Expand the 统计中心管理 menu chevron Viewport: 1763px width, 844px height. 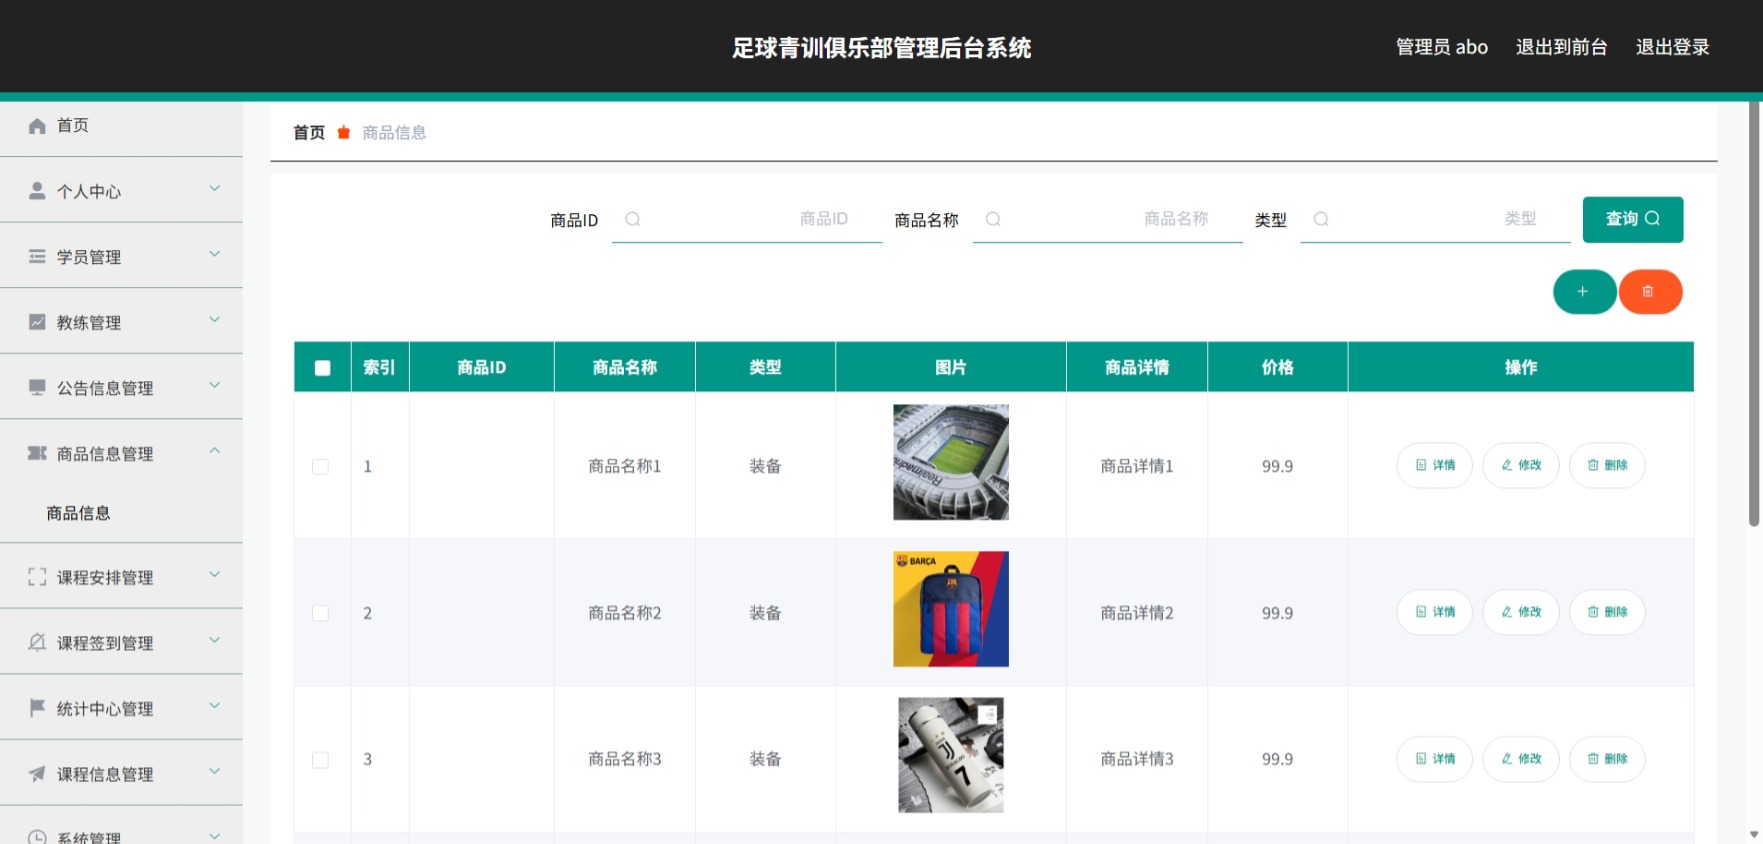[214, 706]
